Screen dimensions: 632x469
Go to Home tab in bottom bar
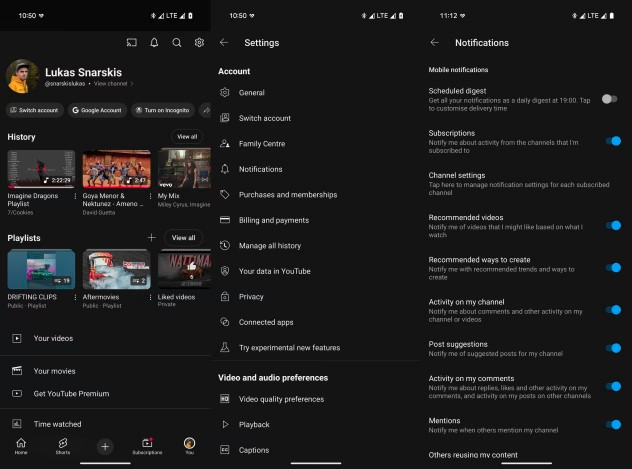click(21, 446)
